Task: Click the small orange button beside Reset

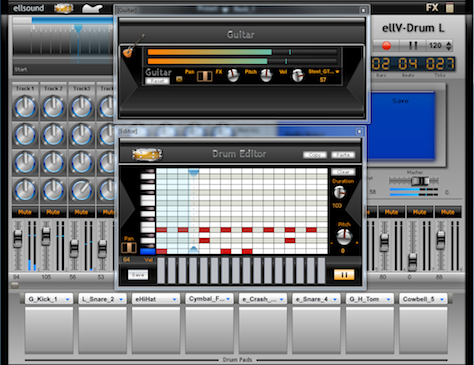Action: [179, 79]
